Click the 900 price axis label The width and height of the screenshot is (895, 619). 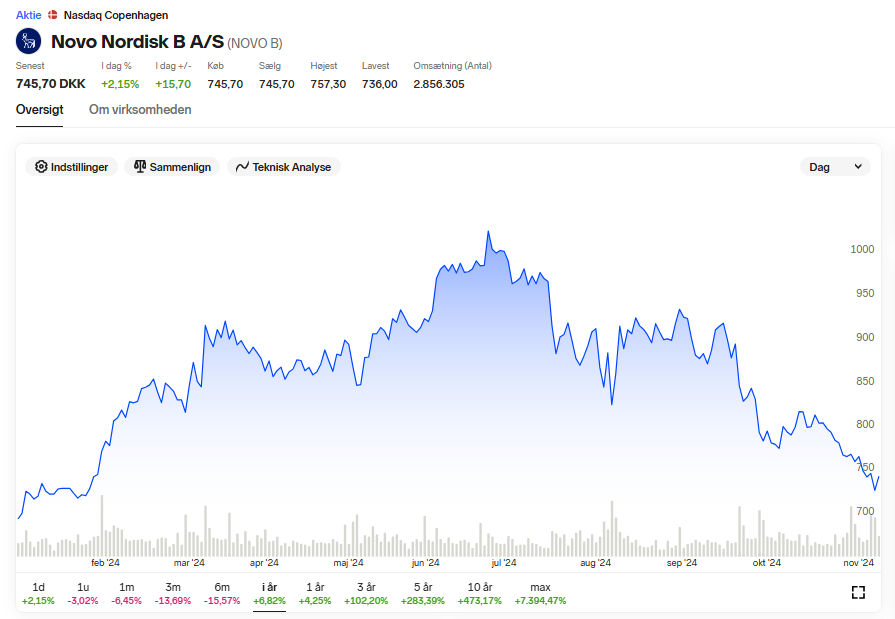(865, 337)
